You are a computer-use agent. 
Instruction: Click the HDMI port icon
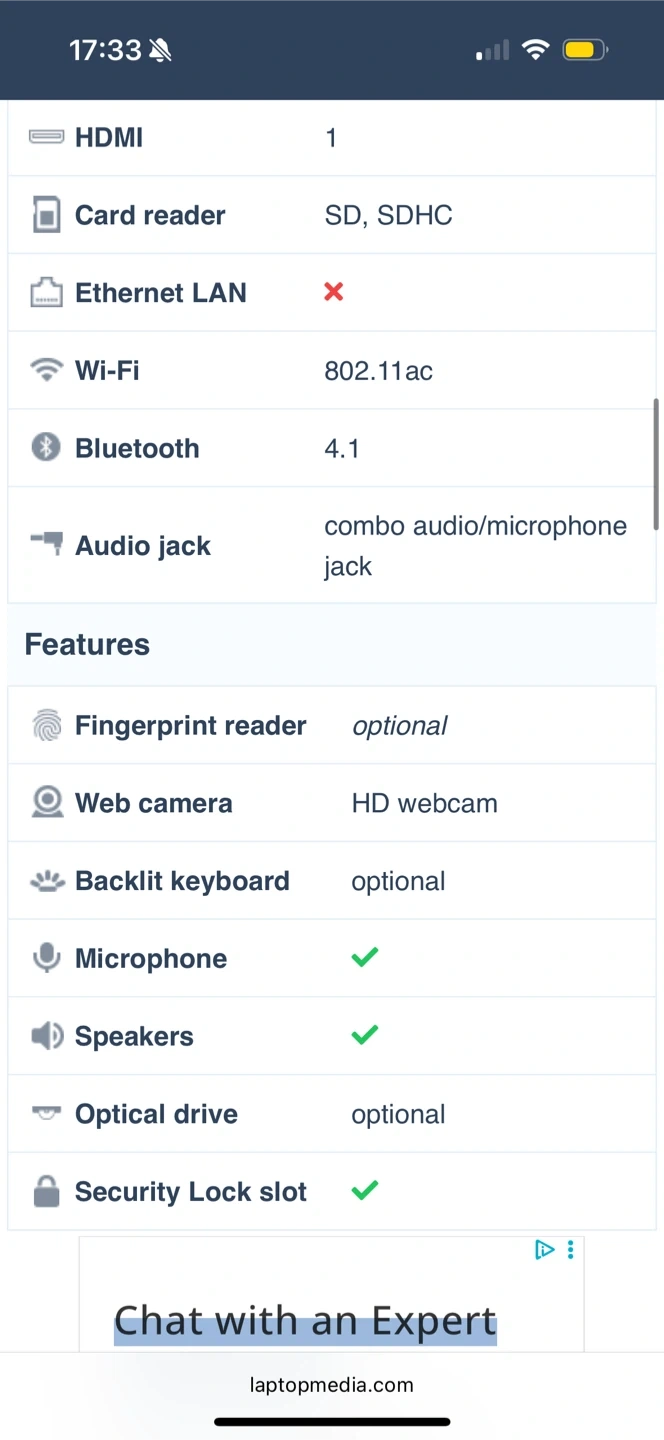coord(46,137)
